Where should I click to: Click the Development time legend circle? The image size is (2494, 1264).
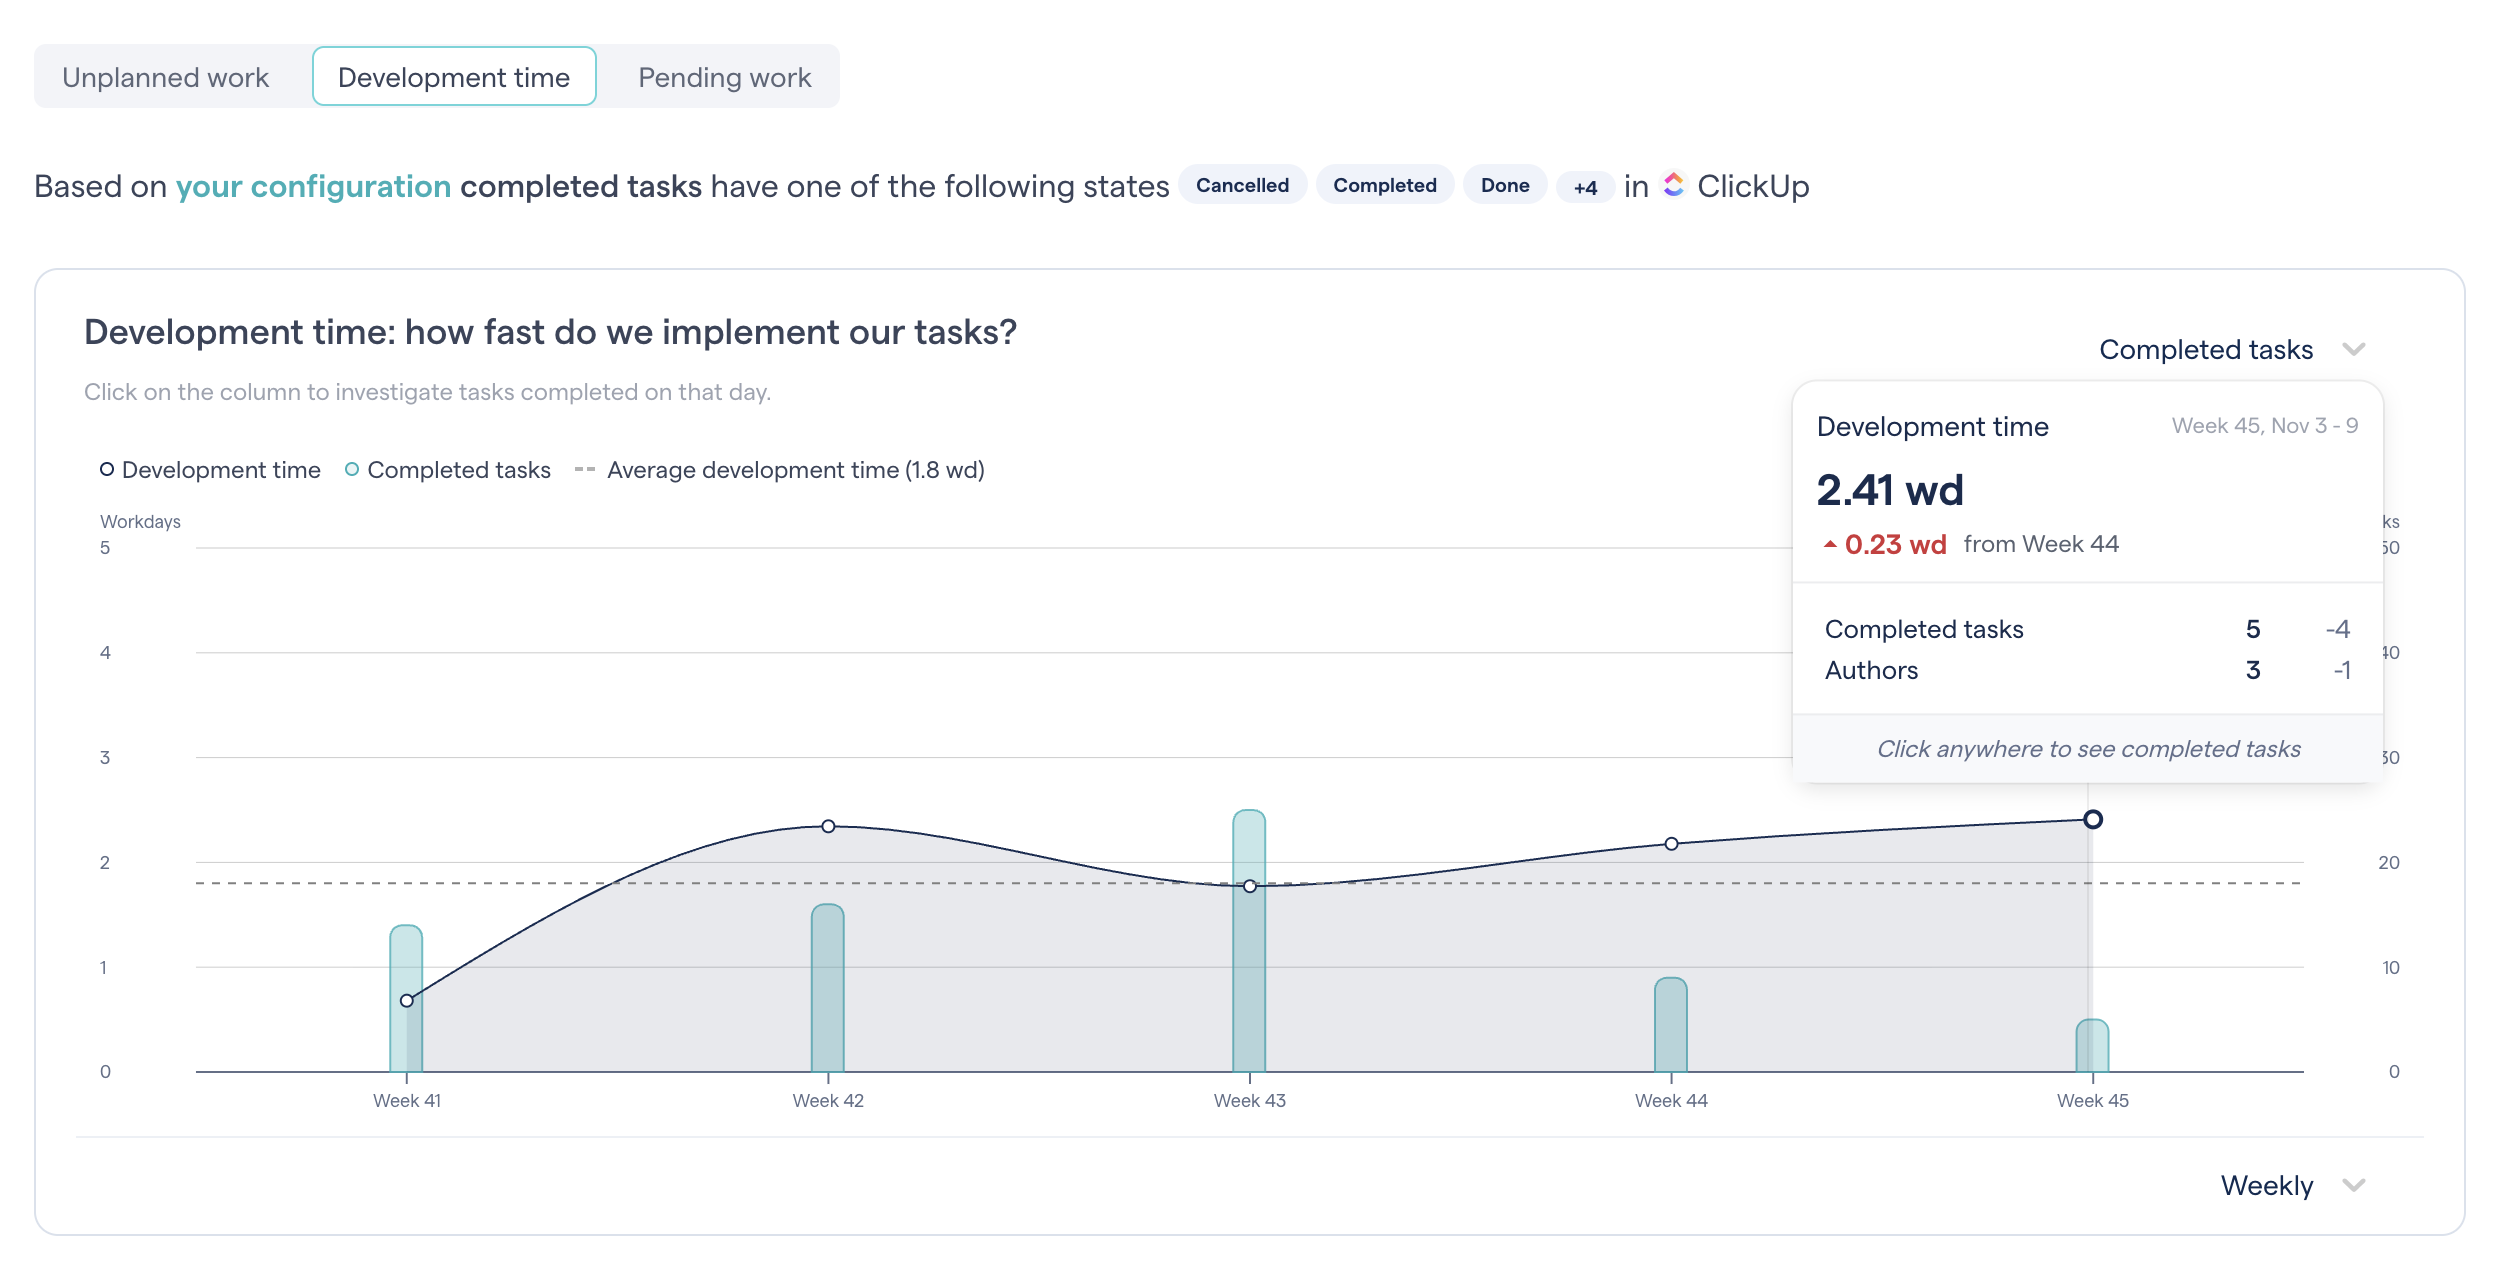pos(105,468)
